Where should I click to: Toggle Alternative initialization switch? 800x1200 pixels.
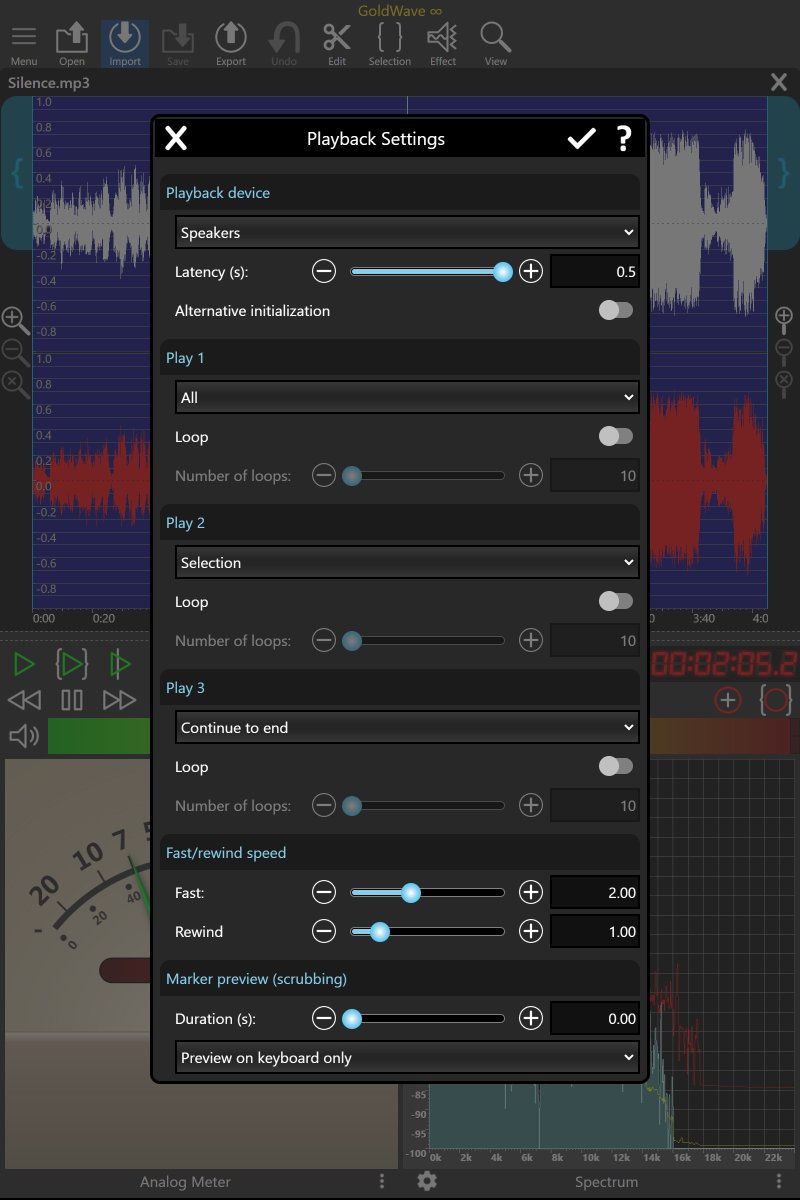coord(616,311)
